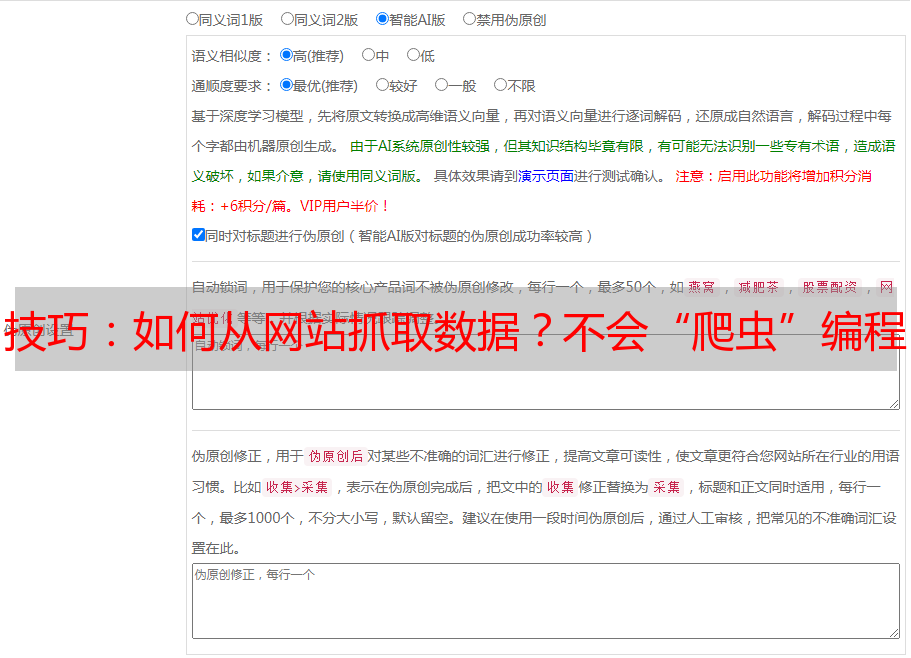Click the 通顺度要求 label
The image size is (911, 658).
pyautogui.click(x=232, y=87)
